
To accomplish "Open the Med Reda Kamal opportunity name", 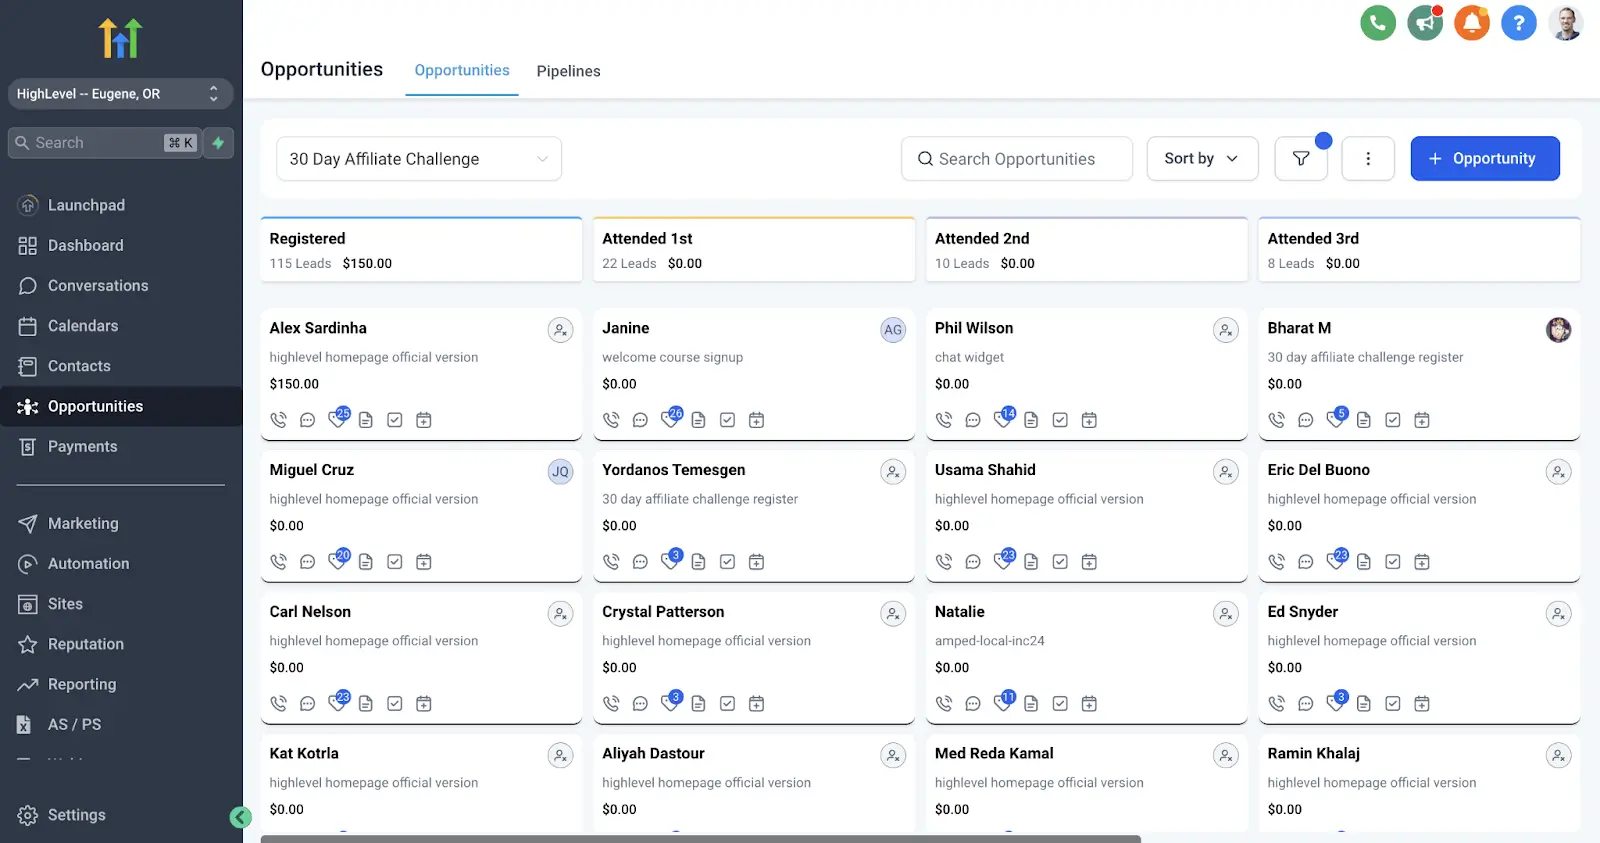I will tap(994, 754).
